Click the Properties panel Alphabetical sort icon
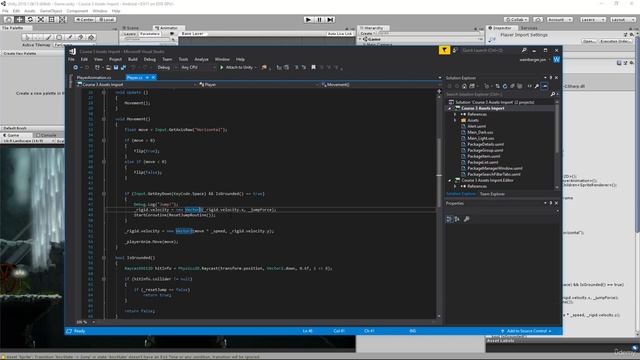Viewport: 640px width, 360px height. [x=457, y=219]
